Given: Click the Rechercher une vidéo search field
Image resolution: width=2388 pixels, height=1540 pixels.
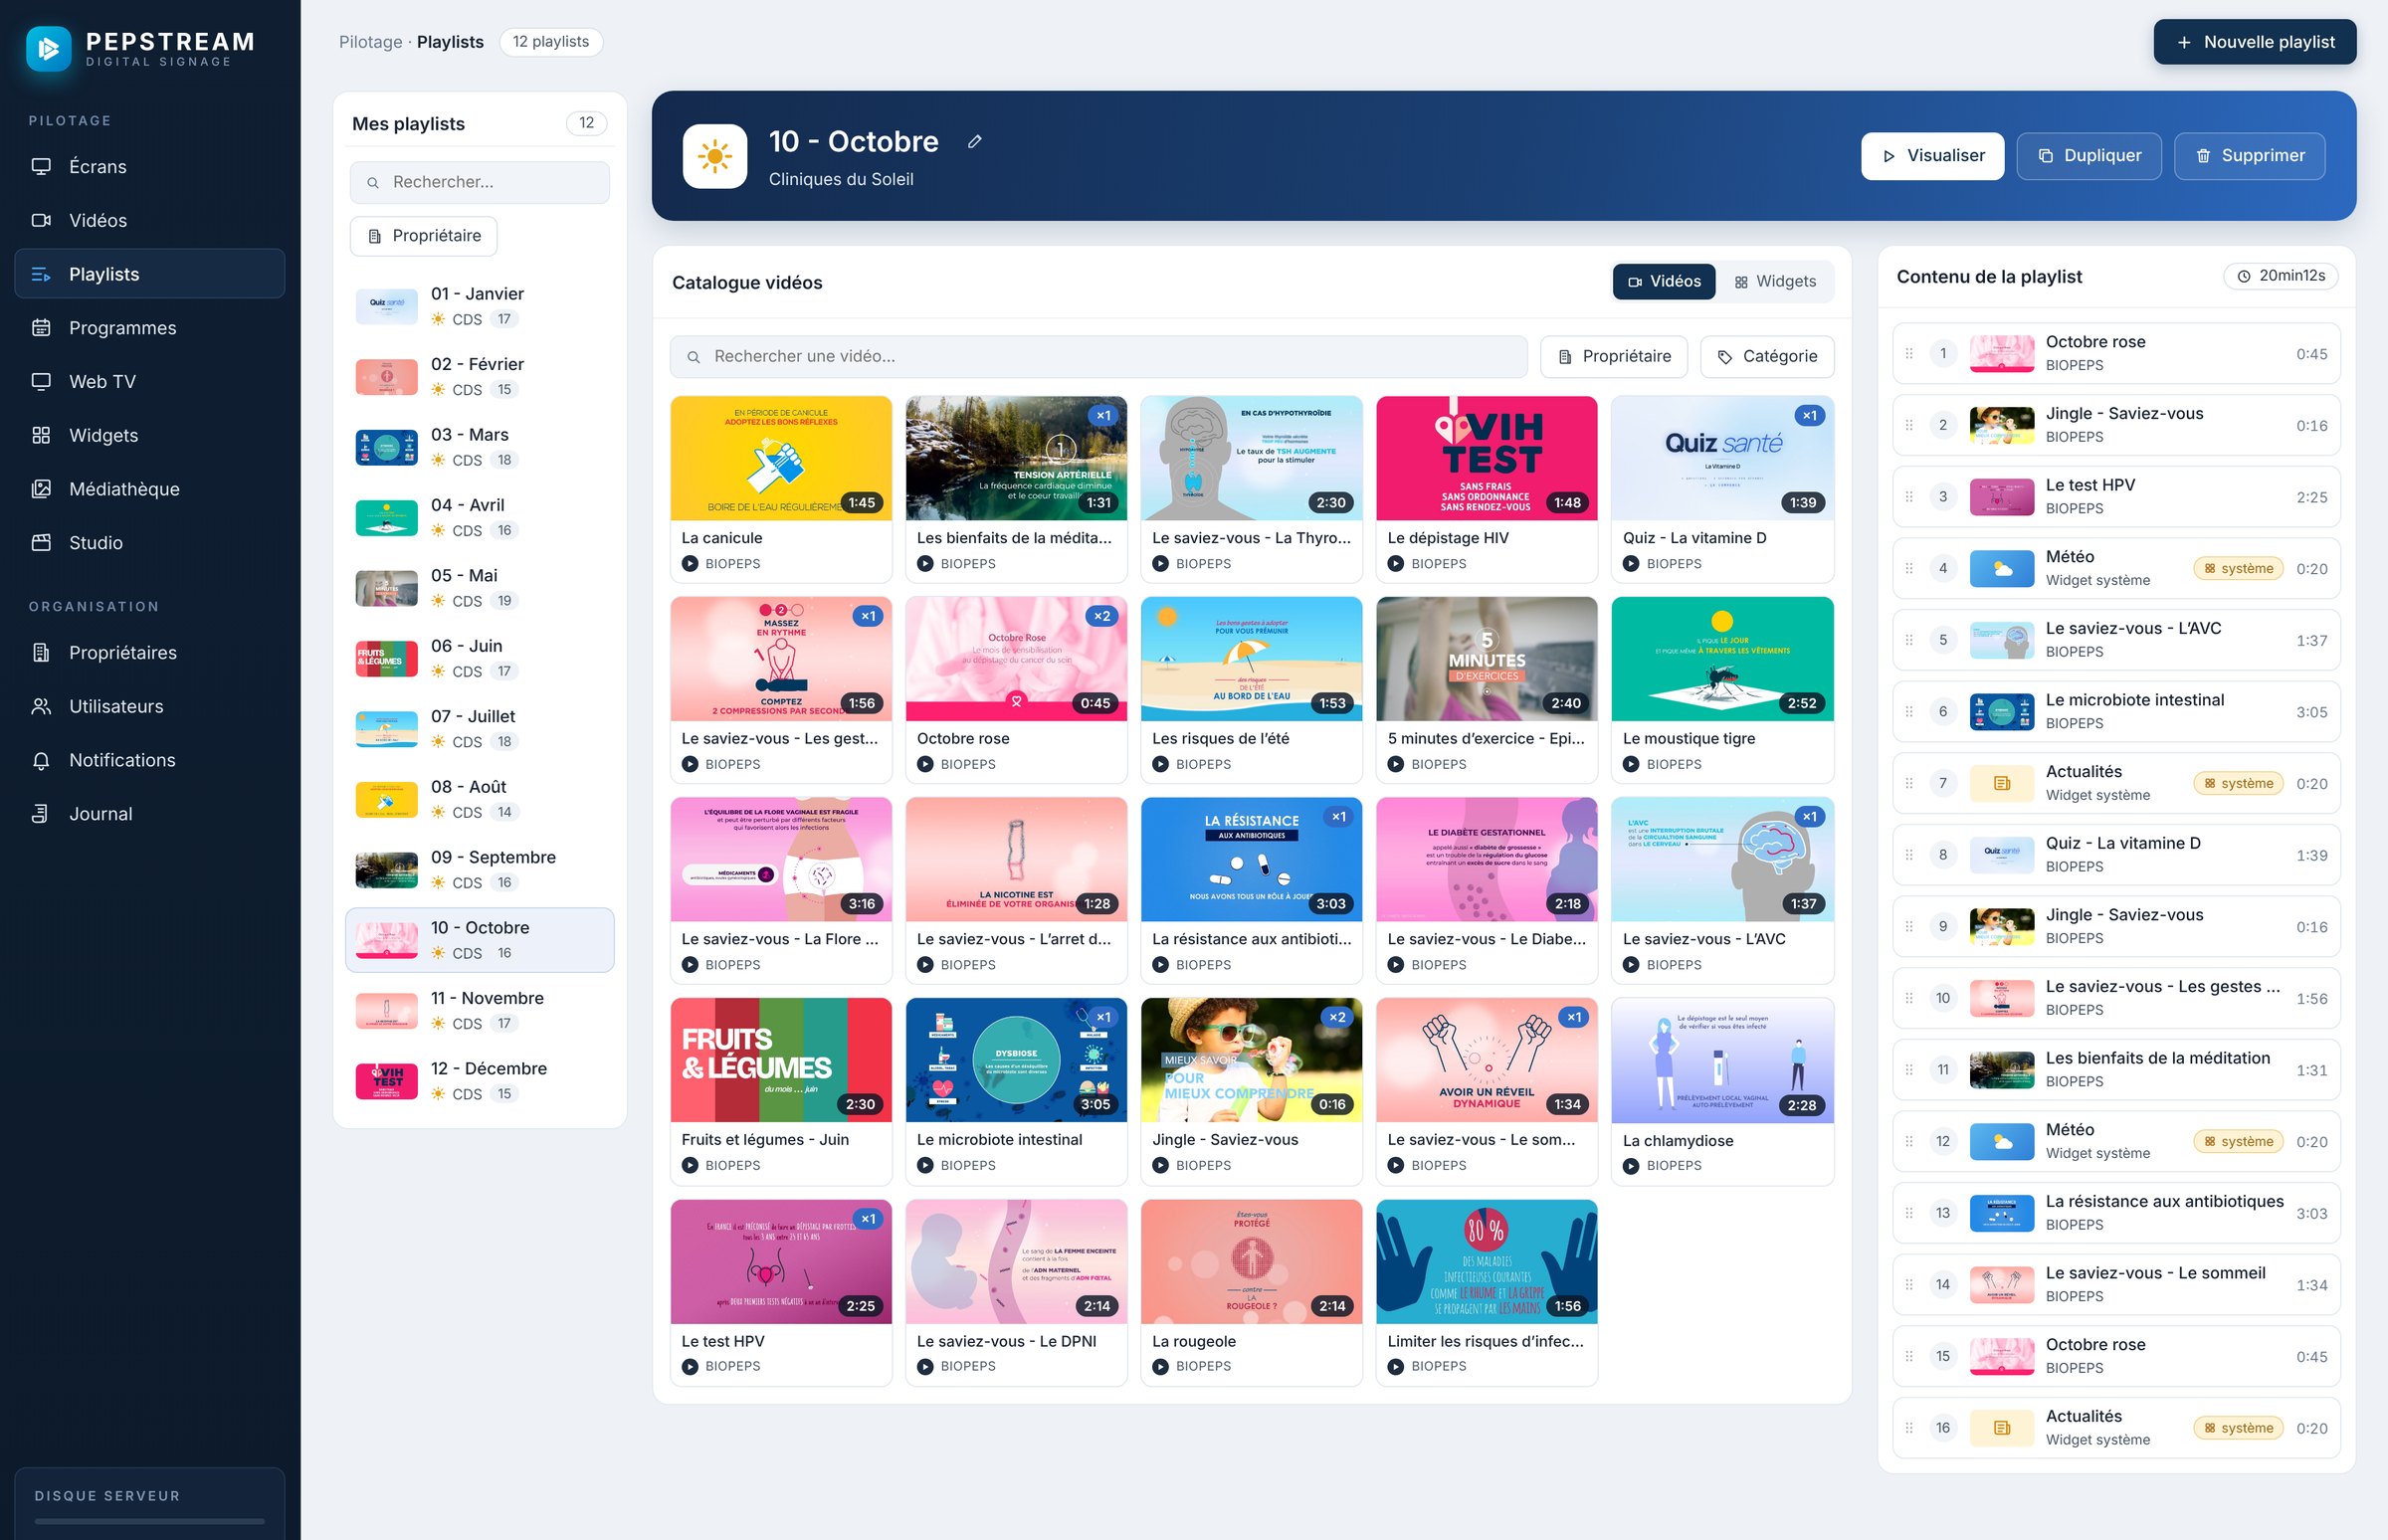Looking at the screenshot, I should click(x=1098, y=357).
